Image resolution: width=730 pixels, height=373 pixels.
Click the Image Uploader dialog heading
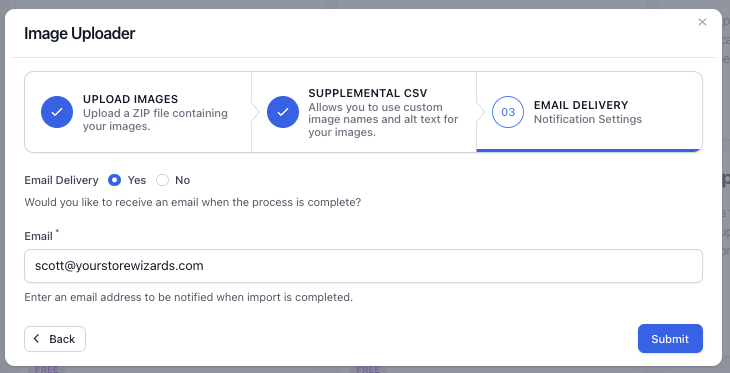(x=80, y=34)
